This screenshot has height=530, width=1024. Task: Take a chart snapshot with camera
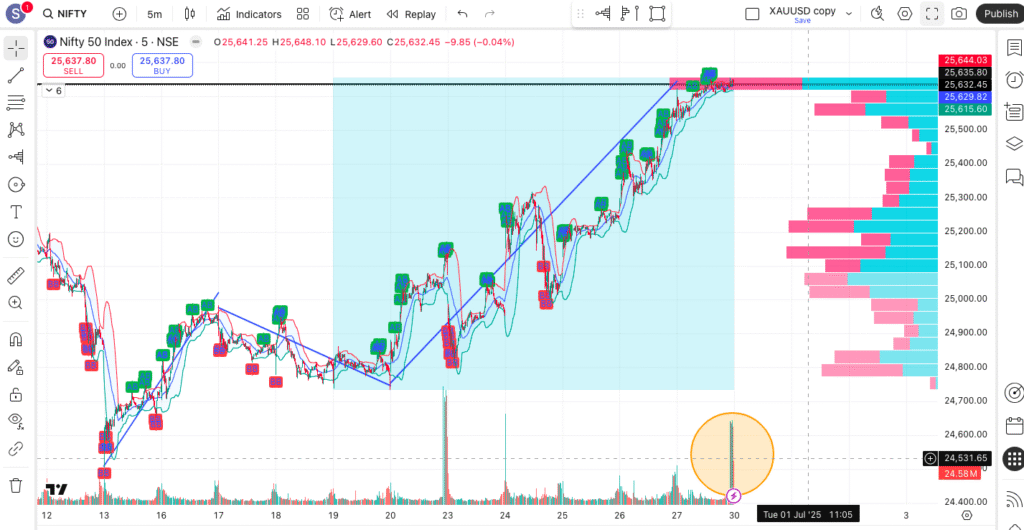tap(959, 14)
